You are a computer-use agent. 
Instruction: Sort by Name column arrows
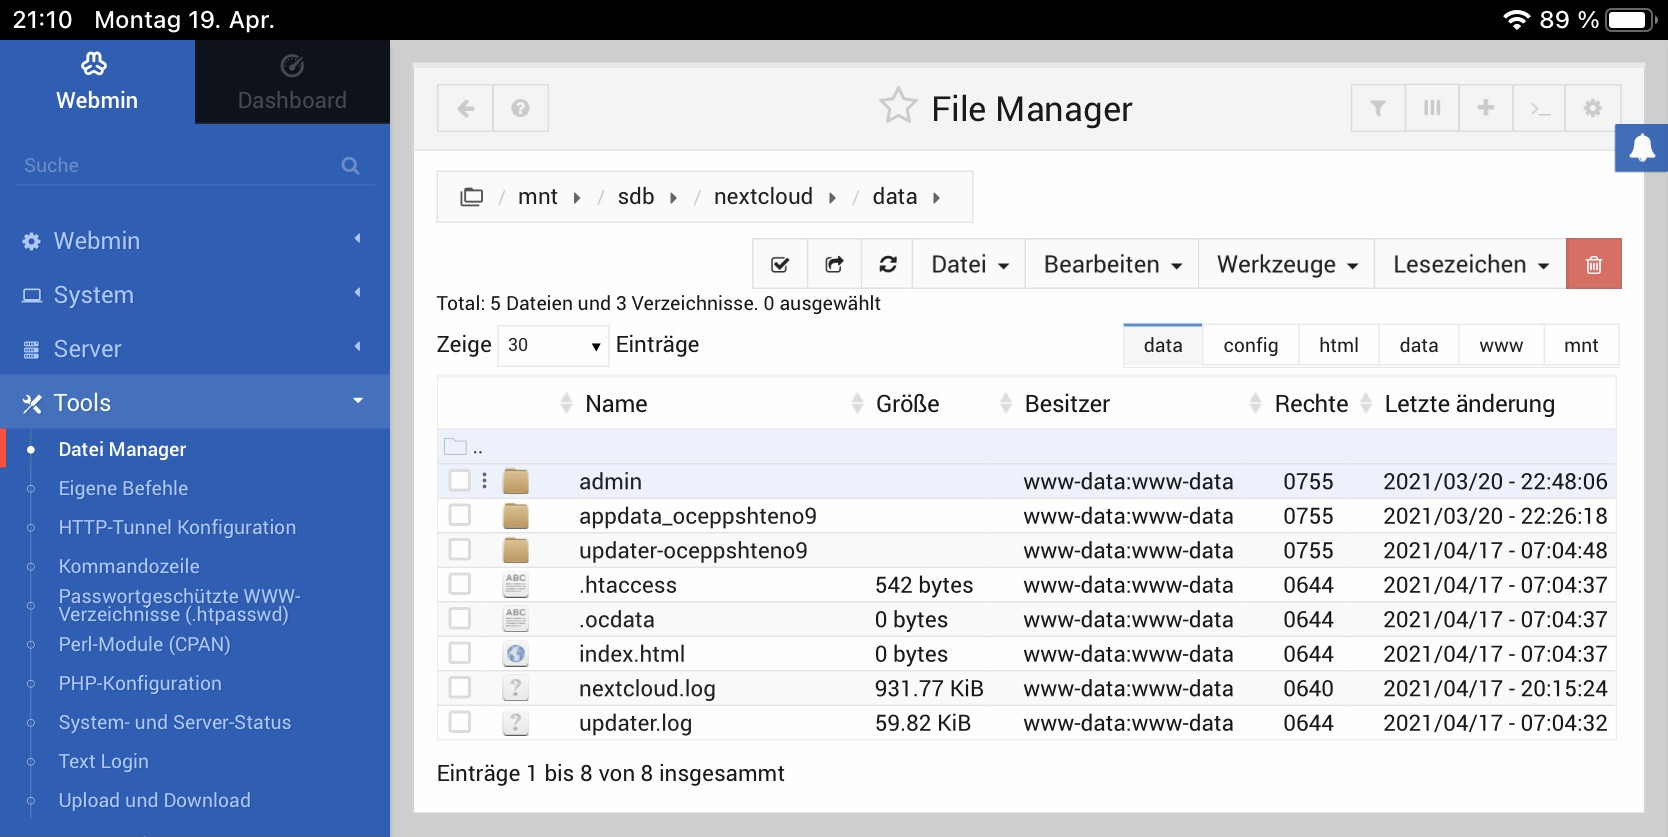[566, 403]
